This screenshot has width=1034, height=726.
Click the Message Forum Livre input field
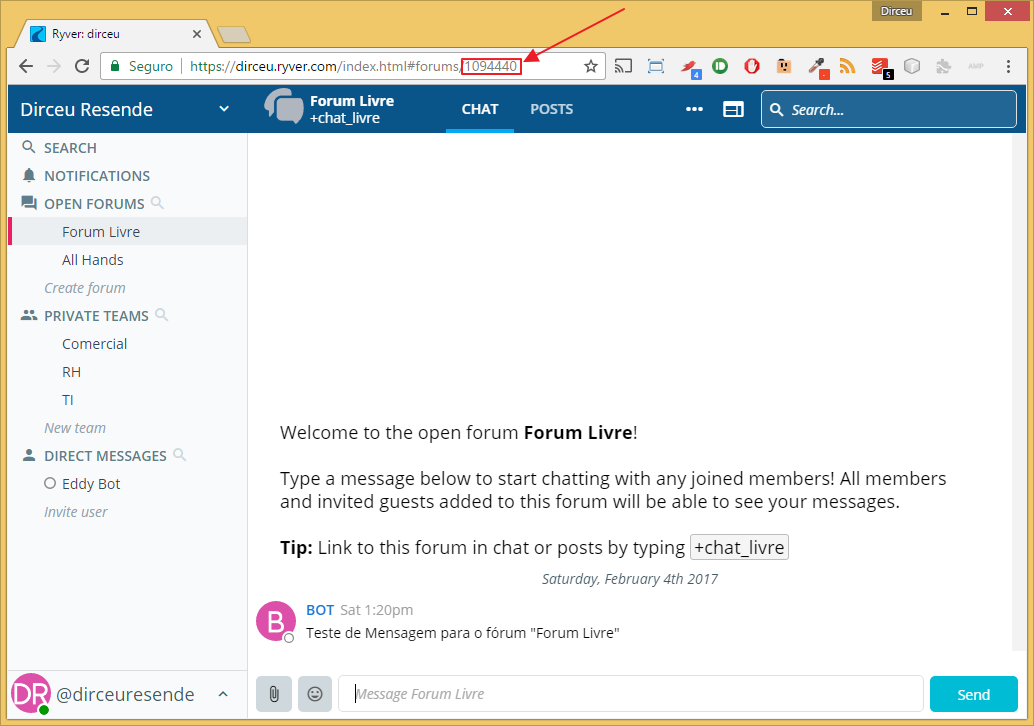(x=630, y=694)
